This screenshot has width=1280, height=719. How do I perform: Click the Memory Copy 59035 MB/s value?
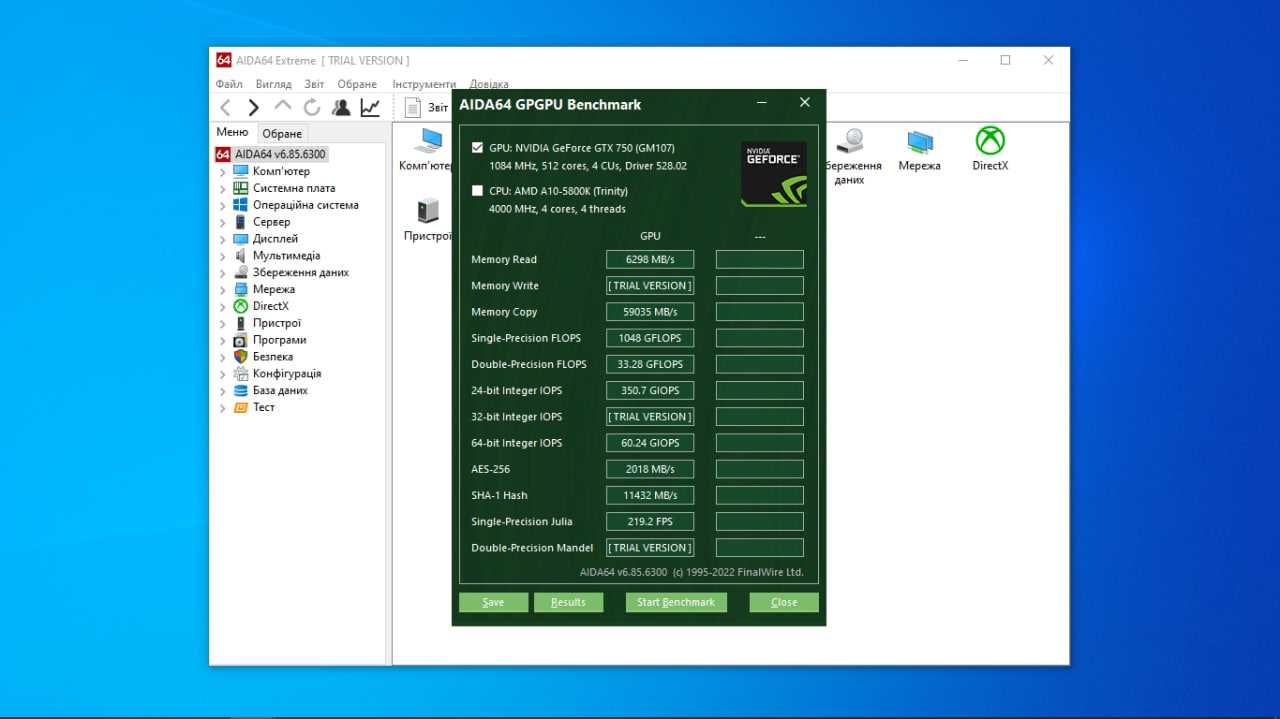point(650,312)
